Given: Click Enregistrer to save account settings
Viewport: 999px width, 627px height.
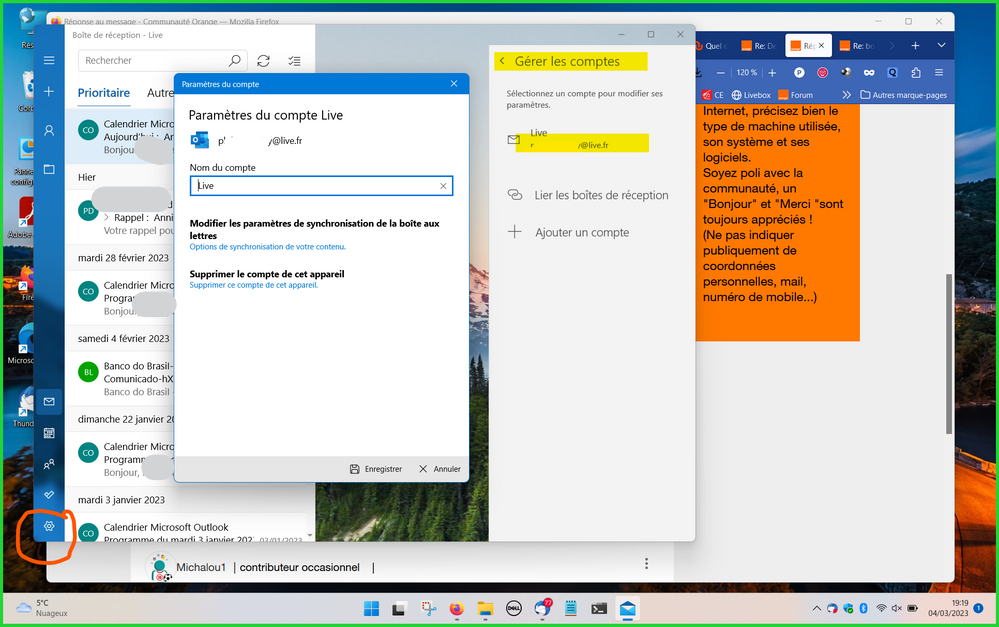Looking at the screenshot, I should click(x=376, y=469).
